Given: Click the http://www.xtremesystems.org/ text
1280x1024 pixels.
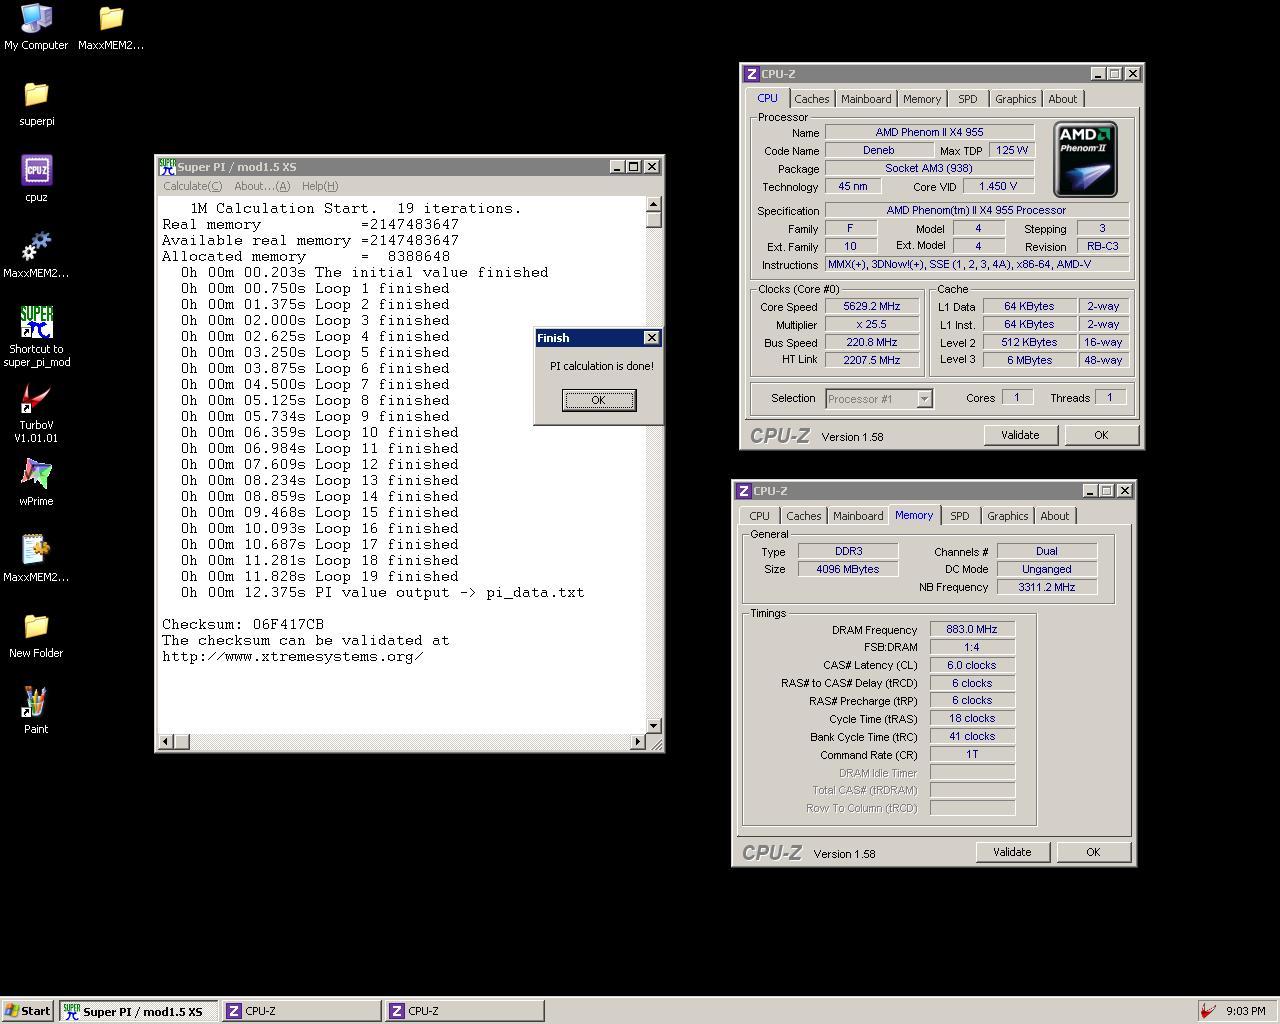Looking at the screenshot, I should coord(292,657).
